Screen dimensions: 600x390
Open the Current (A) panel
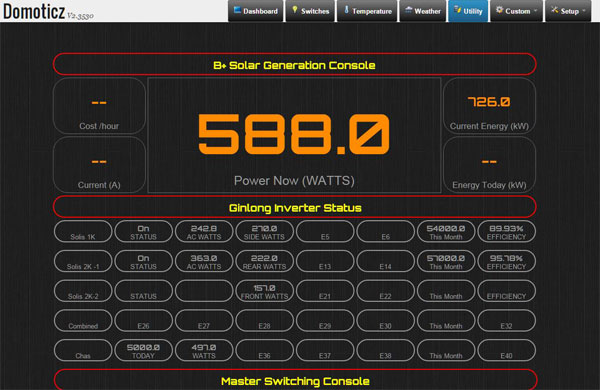click(99, 165)
